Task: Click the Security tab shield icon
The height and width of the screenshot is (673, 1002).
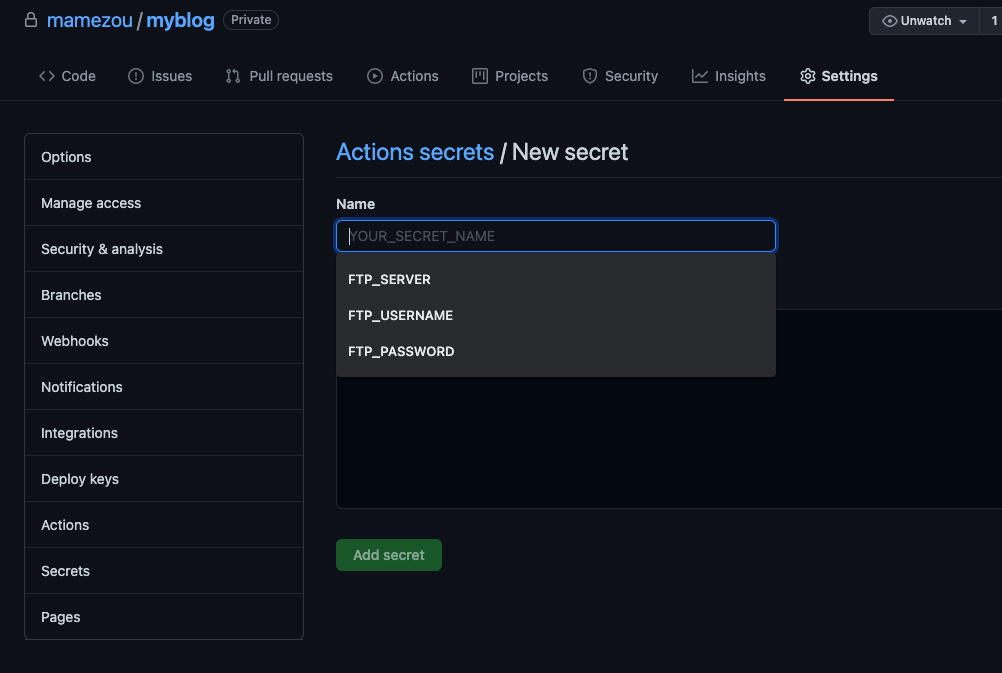Action: (590, 76)
